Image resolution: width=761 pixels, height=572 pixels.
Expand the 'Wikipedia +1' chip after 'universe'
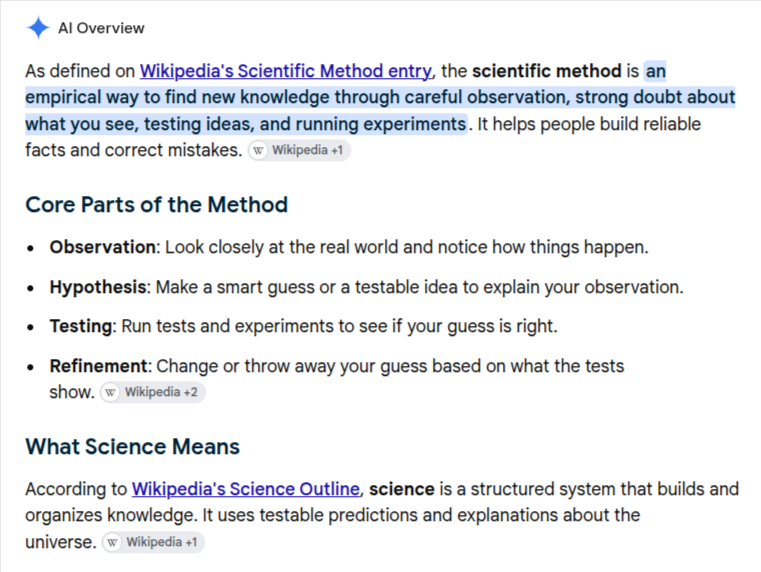coord(153,542)
